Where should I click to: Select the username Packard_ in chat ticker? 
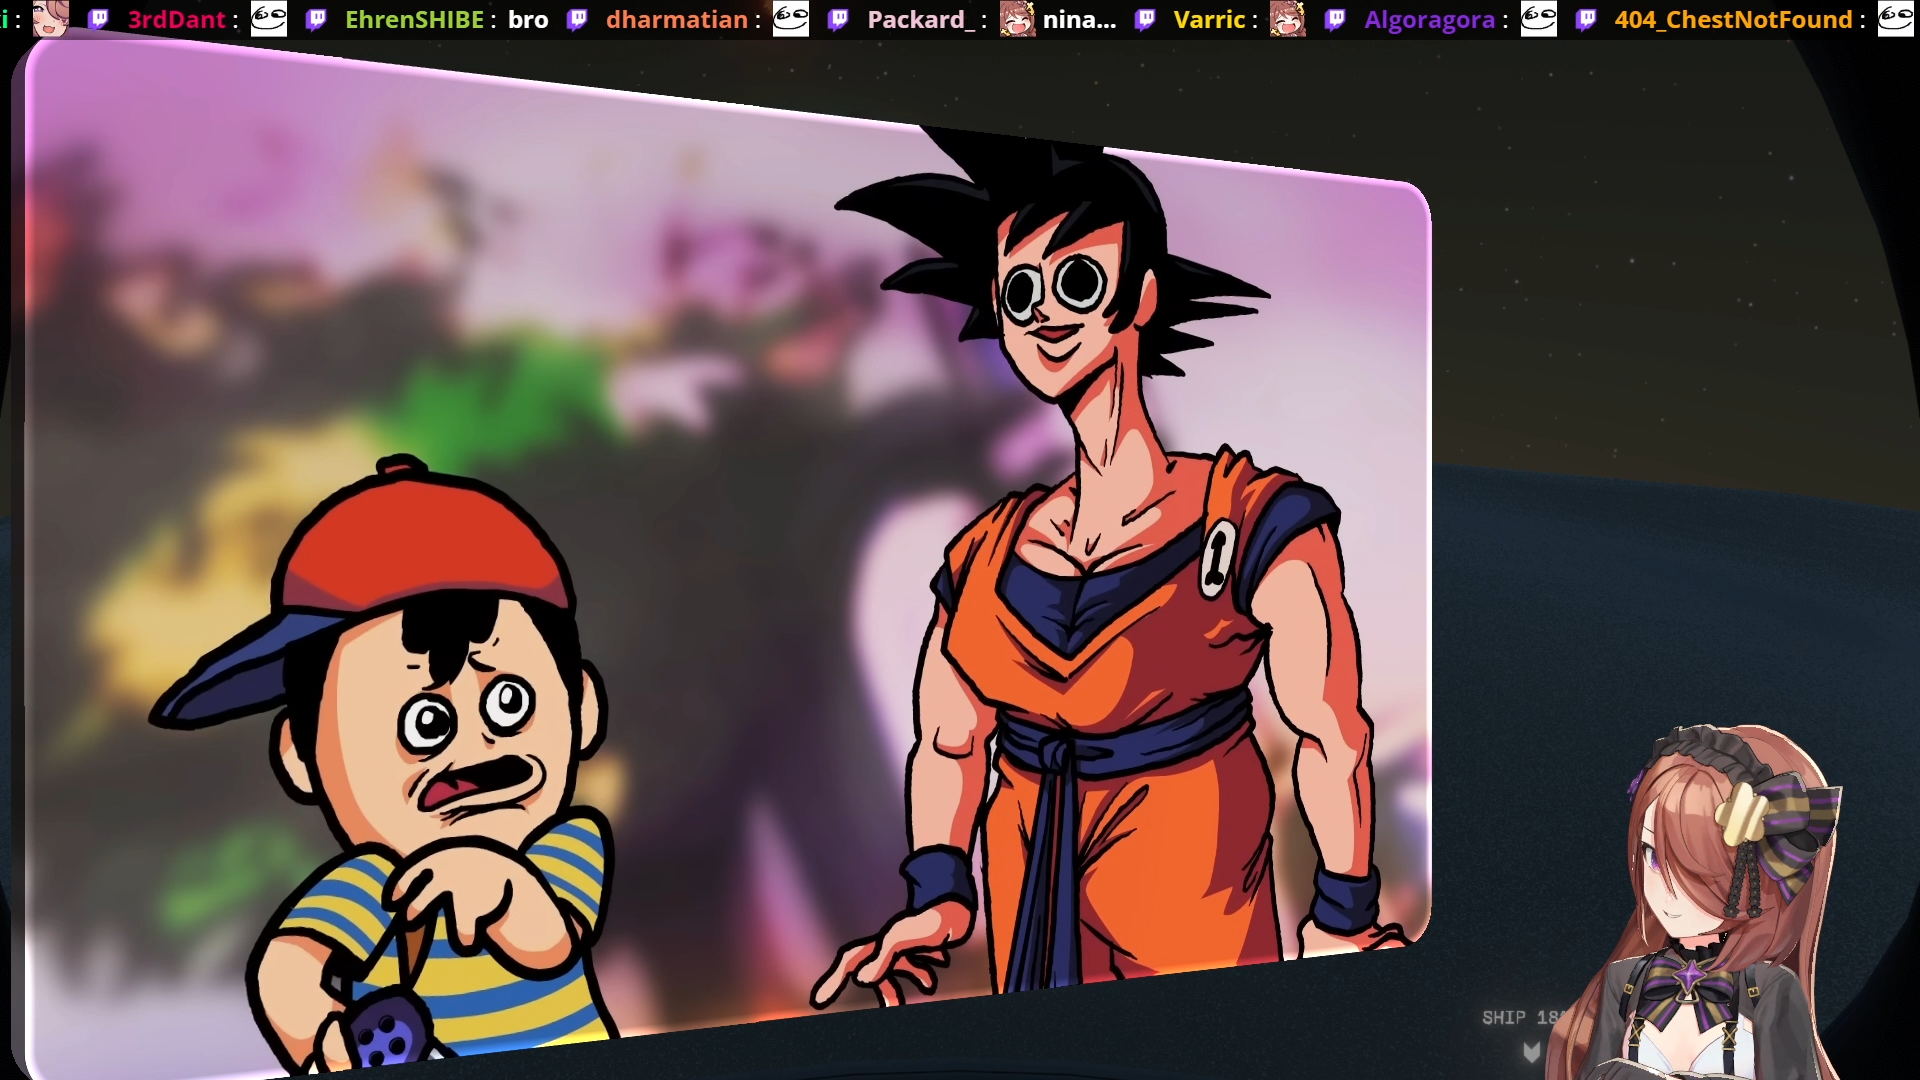click(x=921, y=20)
